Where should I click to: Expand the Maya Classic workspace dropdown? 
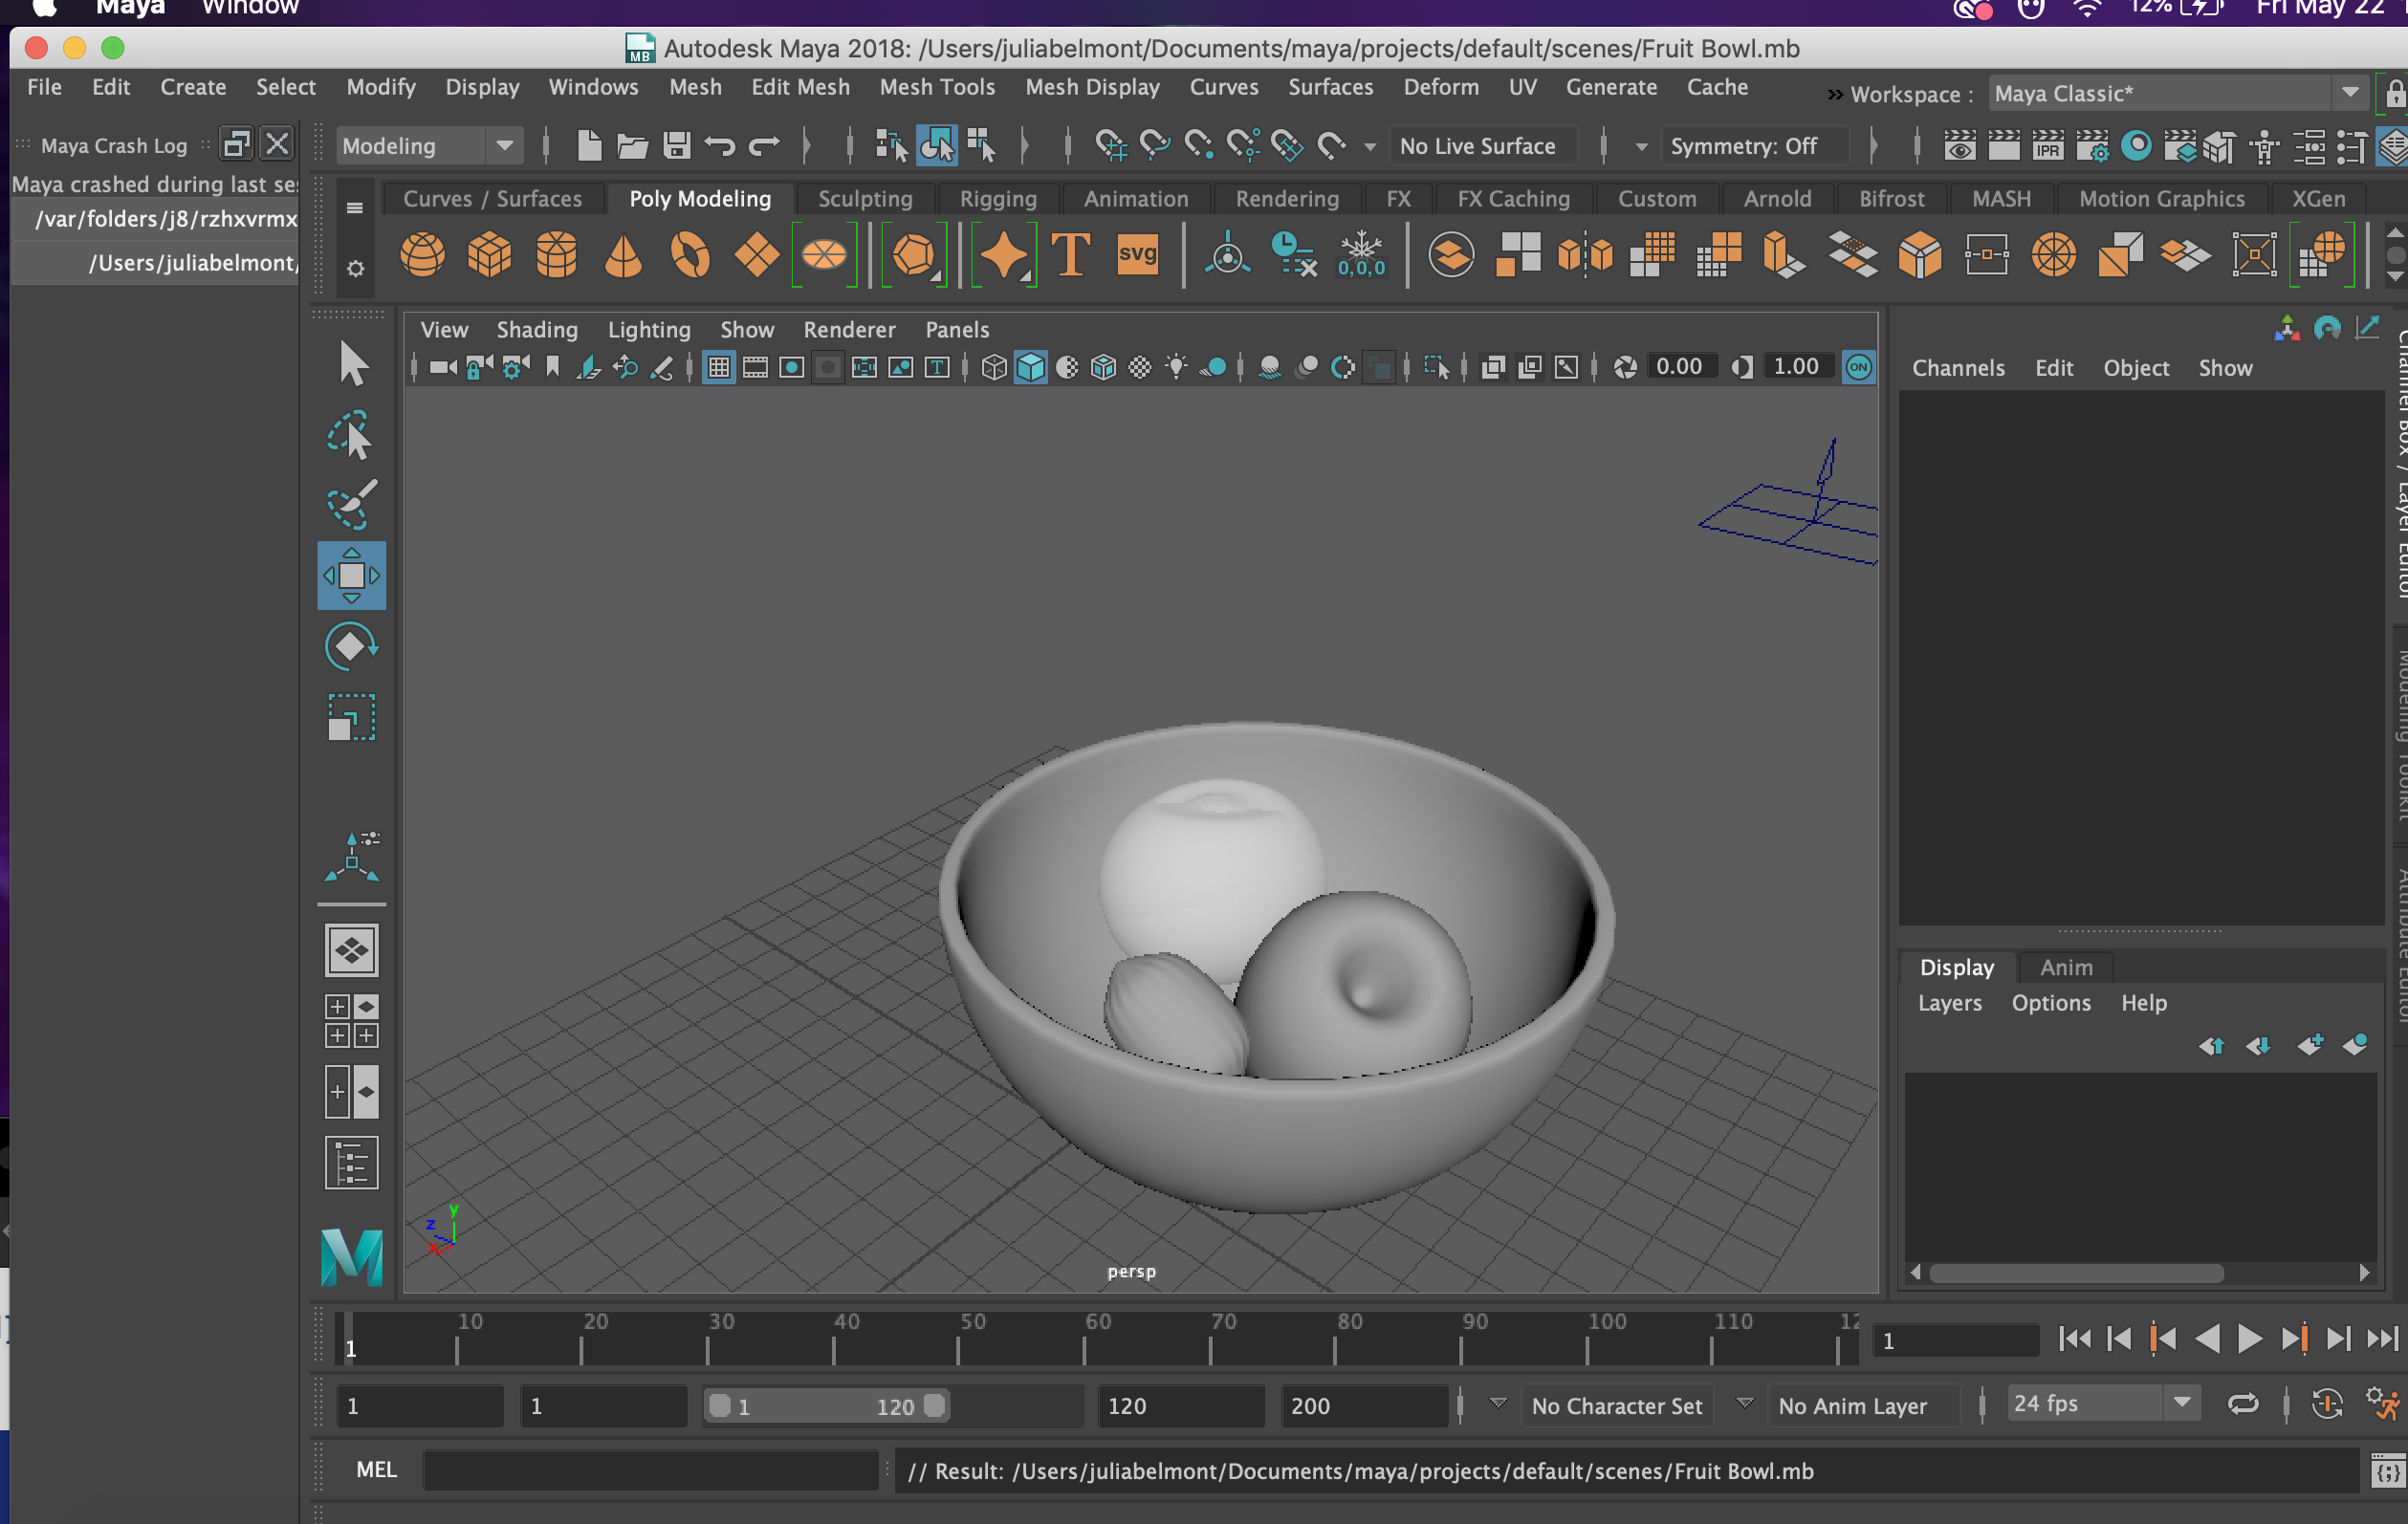coord(2349,93)
